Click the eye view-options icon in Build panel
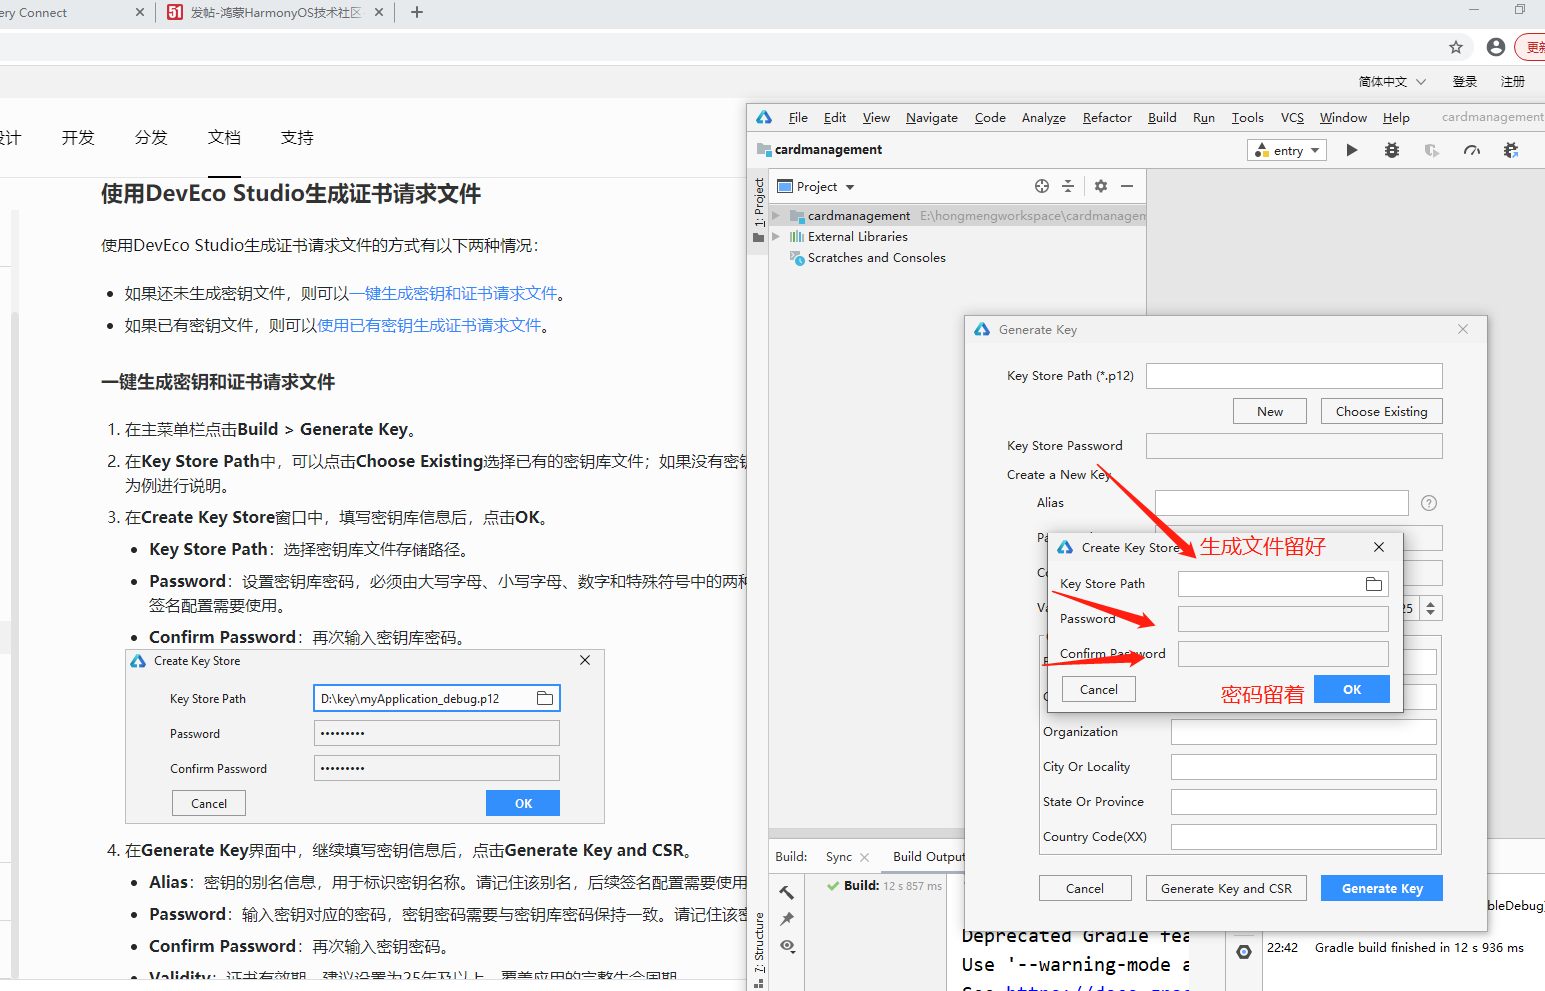This screenshot has height=991, width=1545. [787, 945]
